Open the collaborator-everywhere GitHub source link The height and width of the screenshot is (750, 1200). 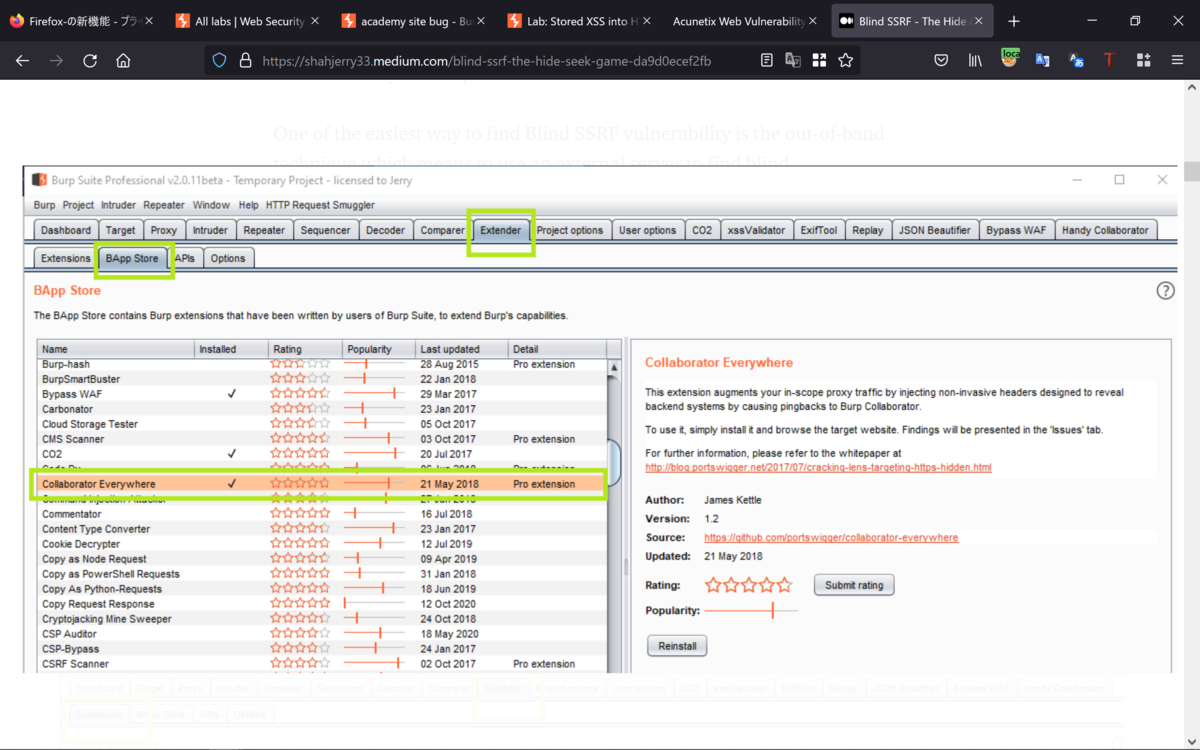click(x=831, y=538)
